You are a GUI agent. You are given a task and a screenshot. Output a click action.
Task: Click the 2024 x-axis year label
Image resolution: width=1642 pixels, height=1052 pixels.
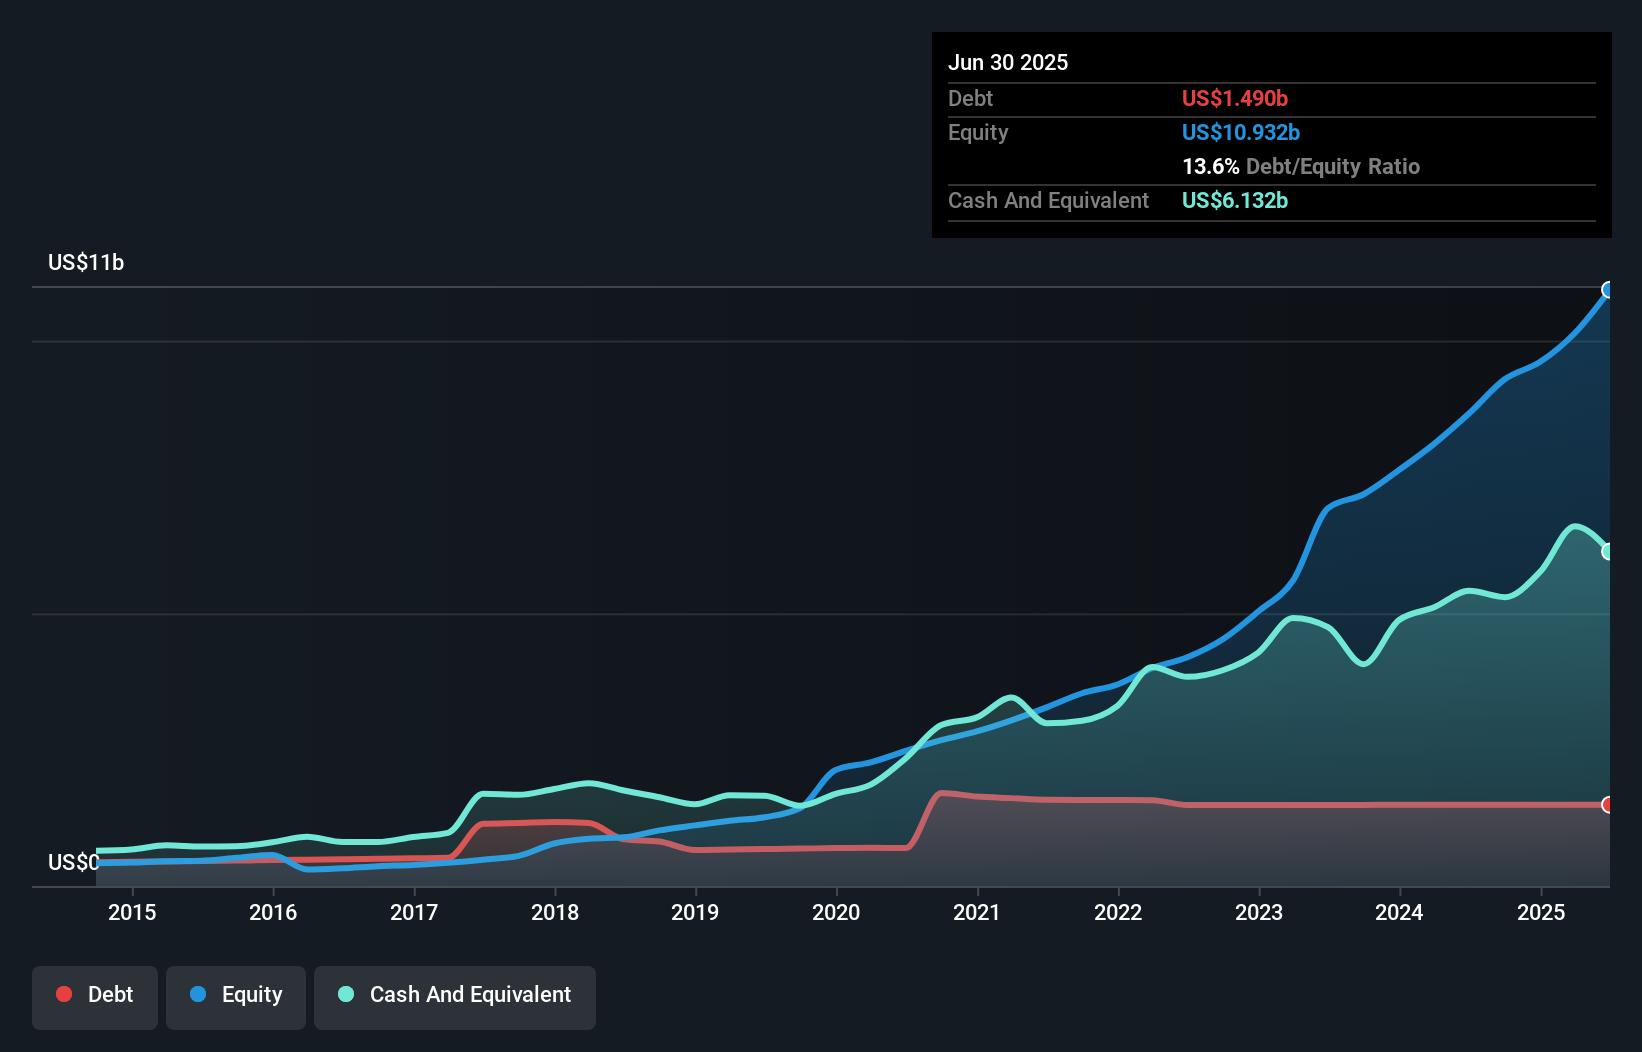coord(1399,912)
